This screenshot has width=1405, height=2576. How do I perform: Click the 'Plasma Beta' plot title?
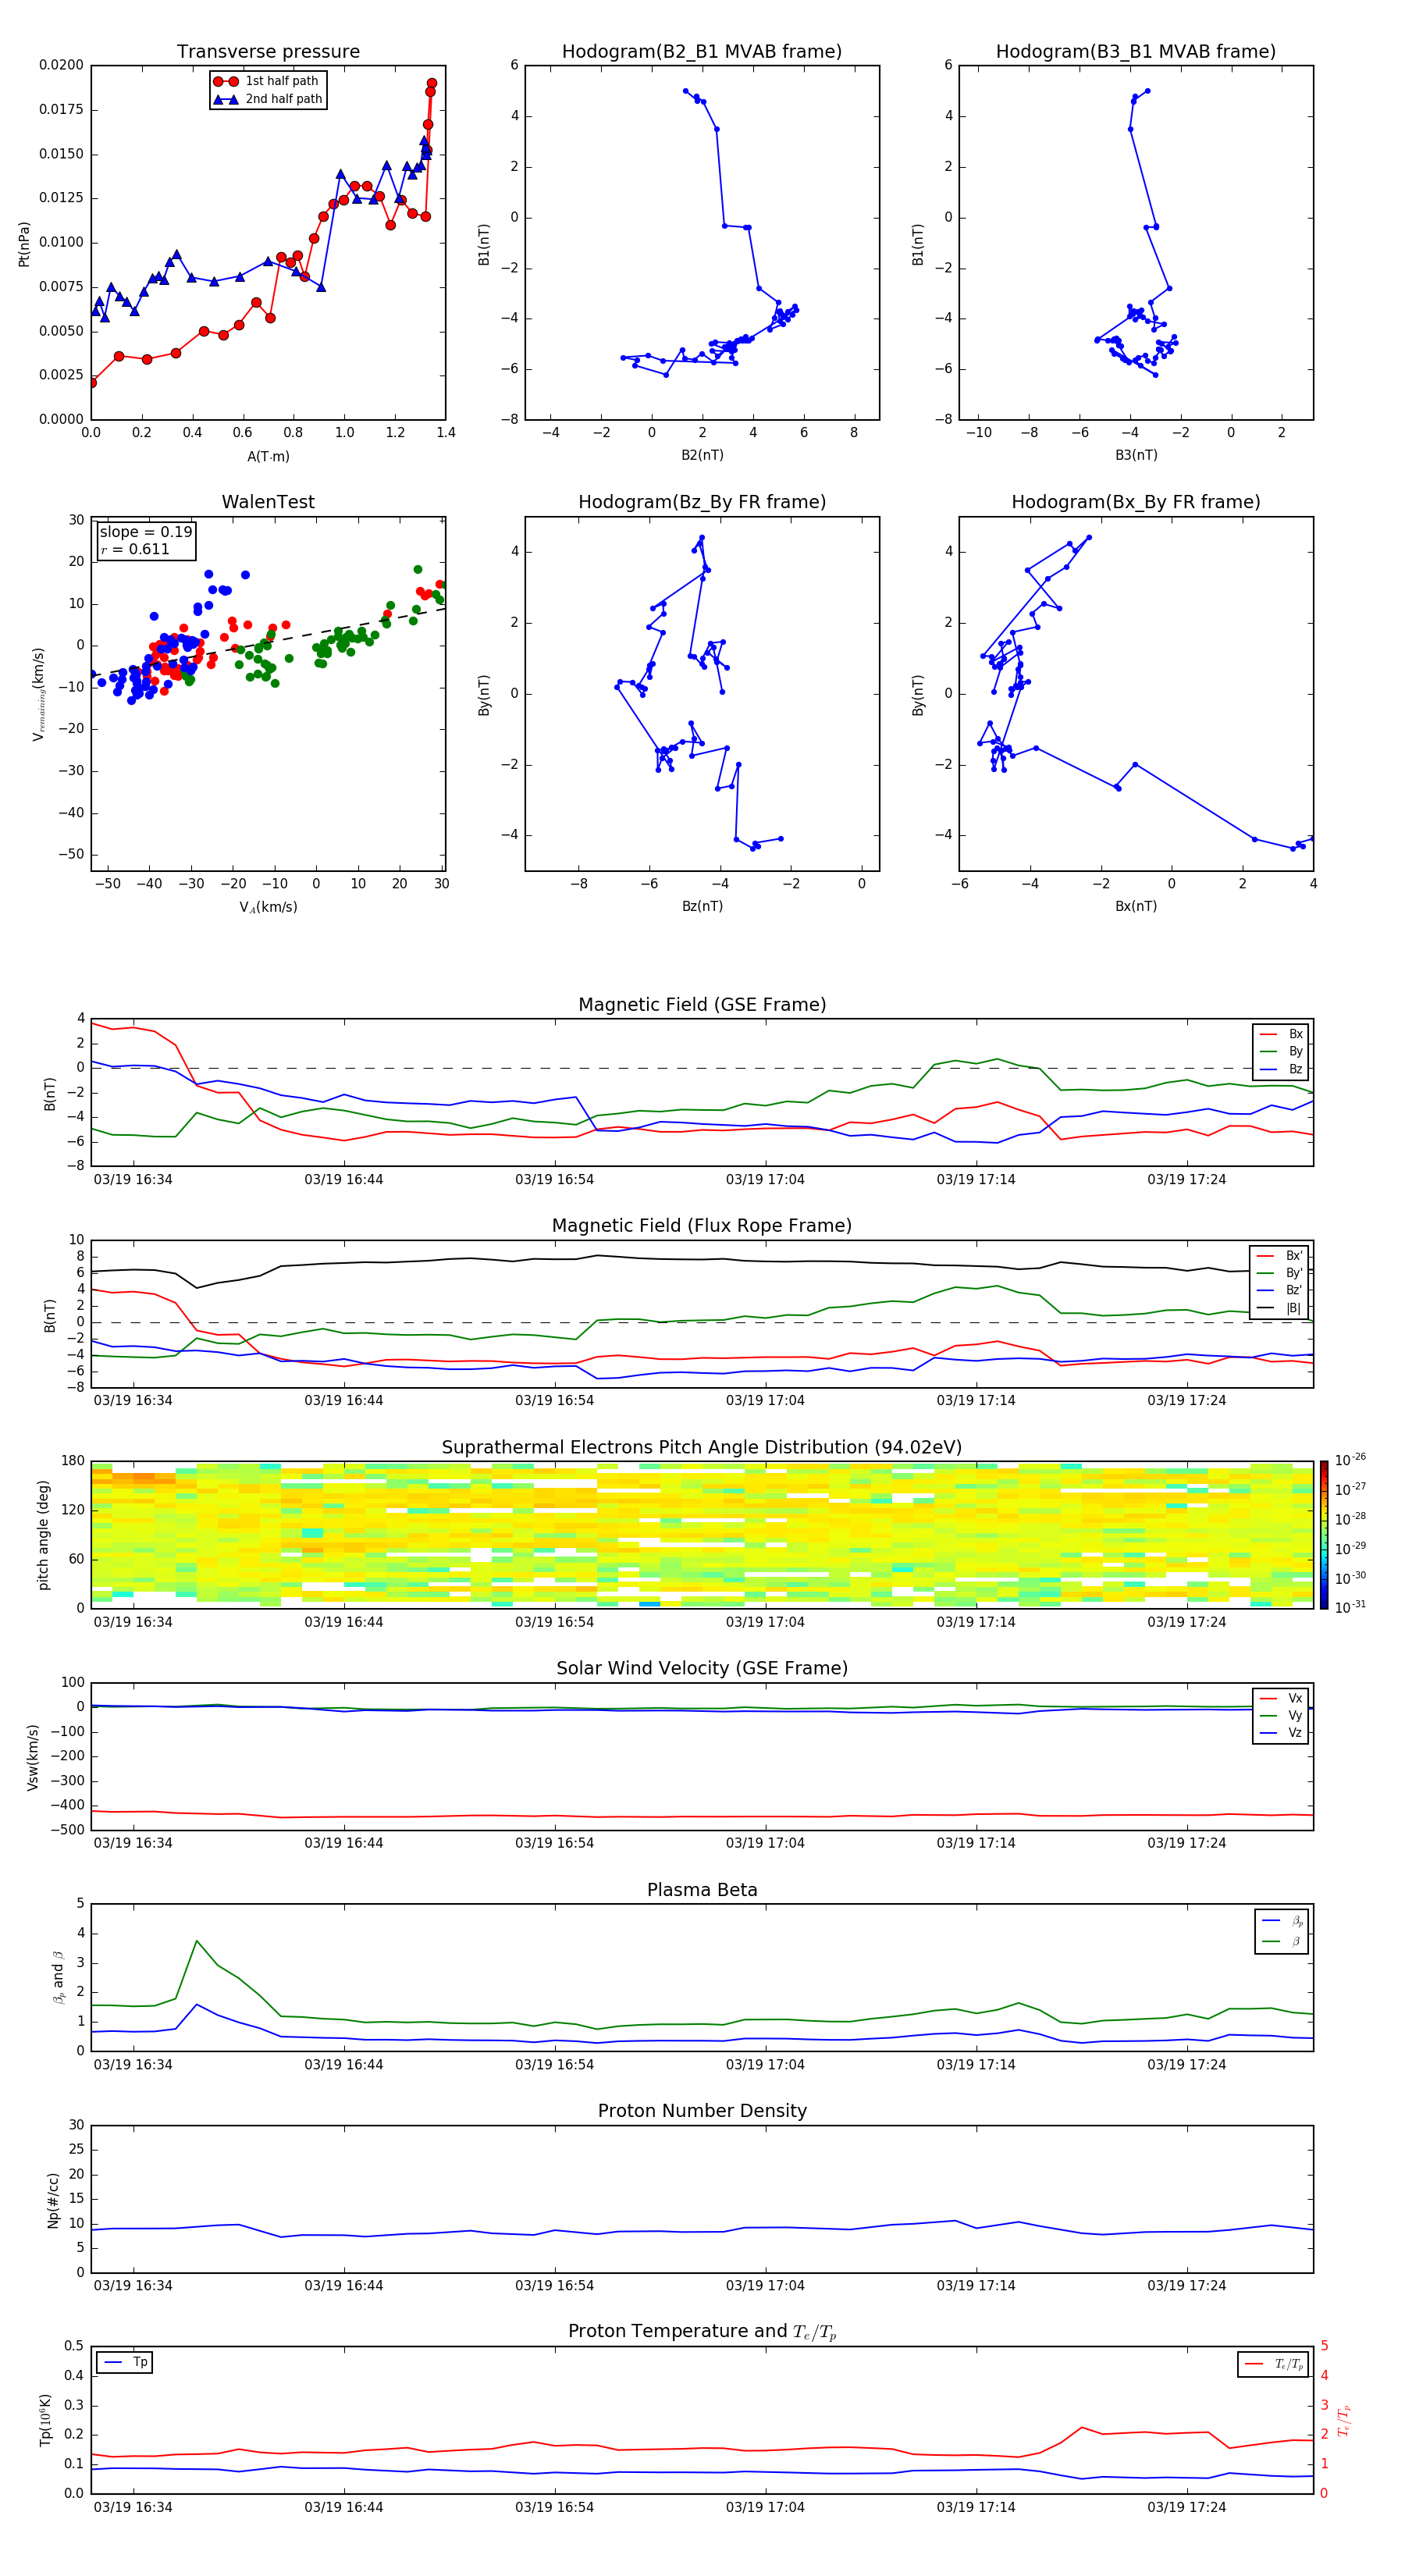click(x=702, y=1891)
